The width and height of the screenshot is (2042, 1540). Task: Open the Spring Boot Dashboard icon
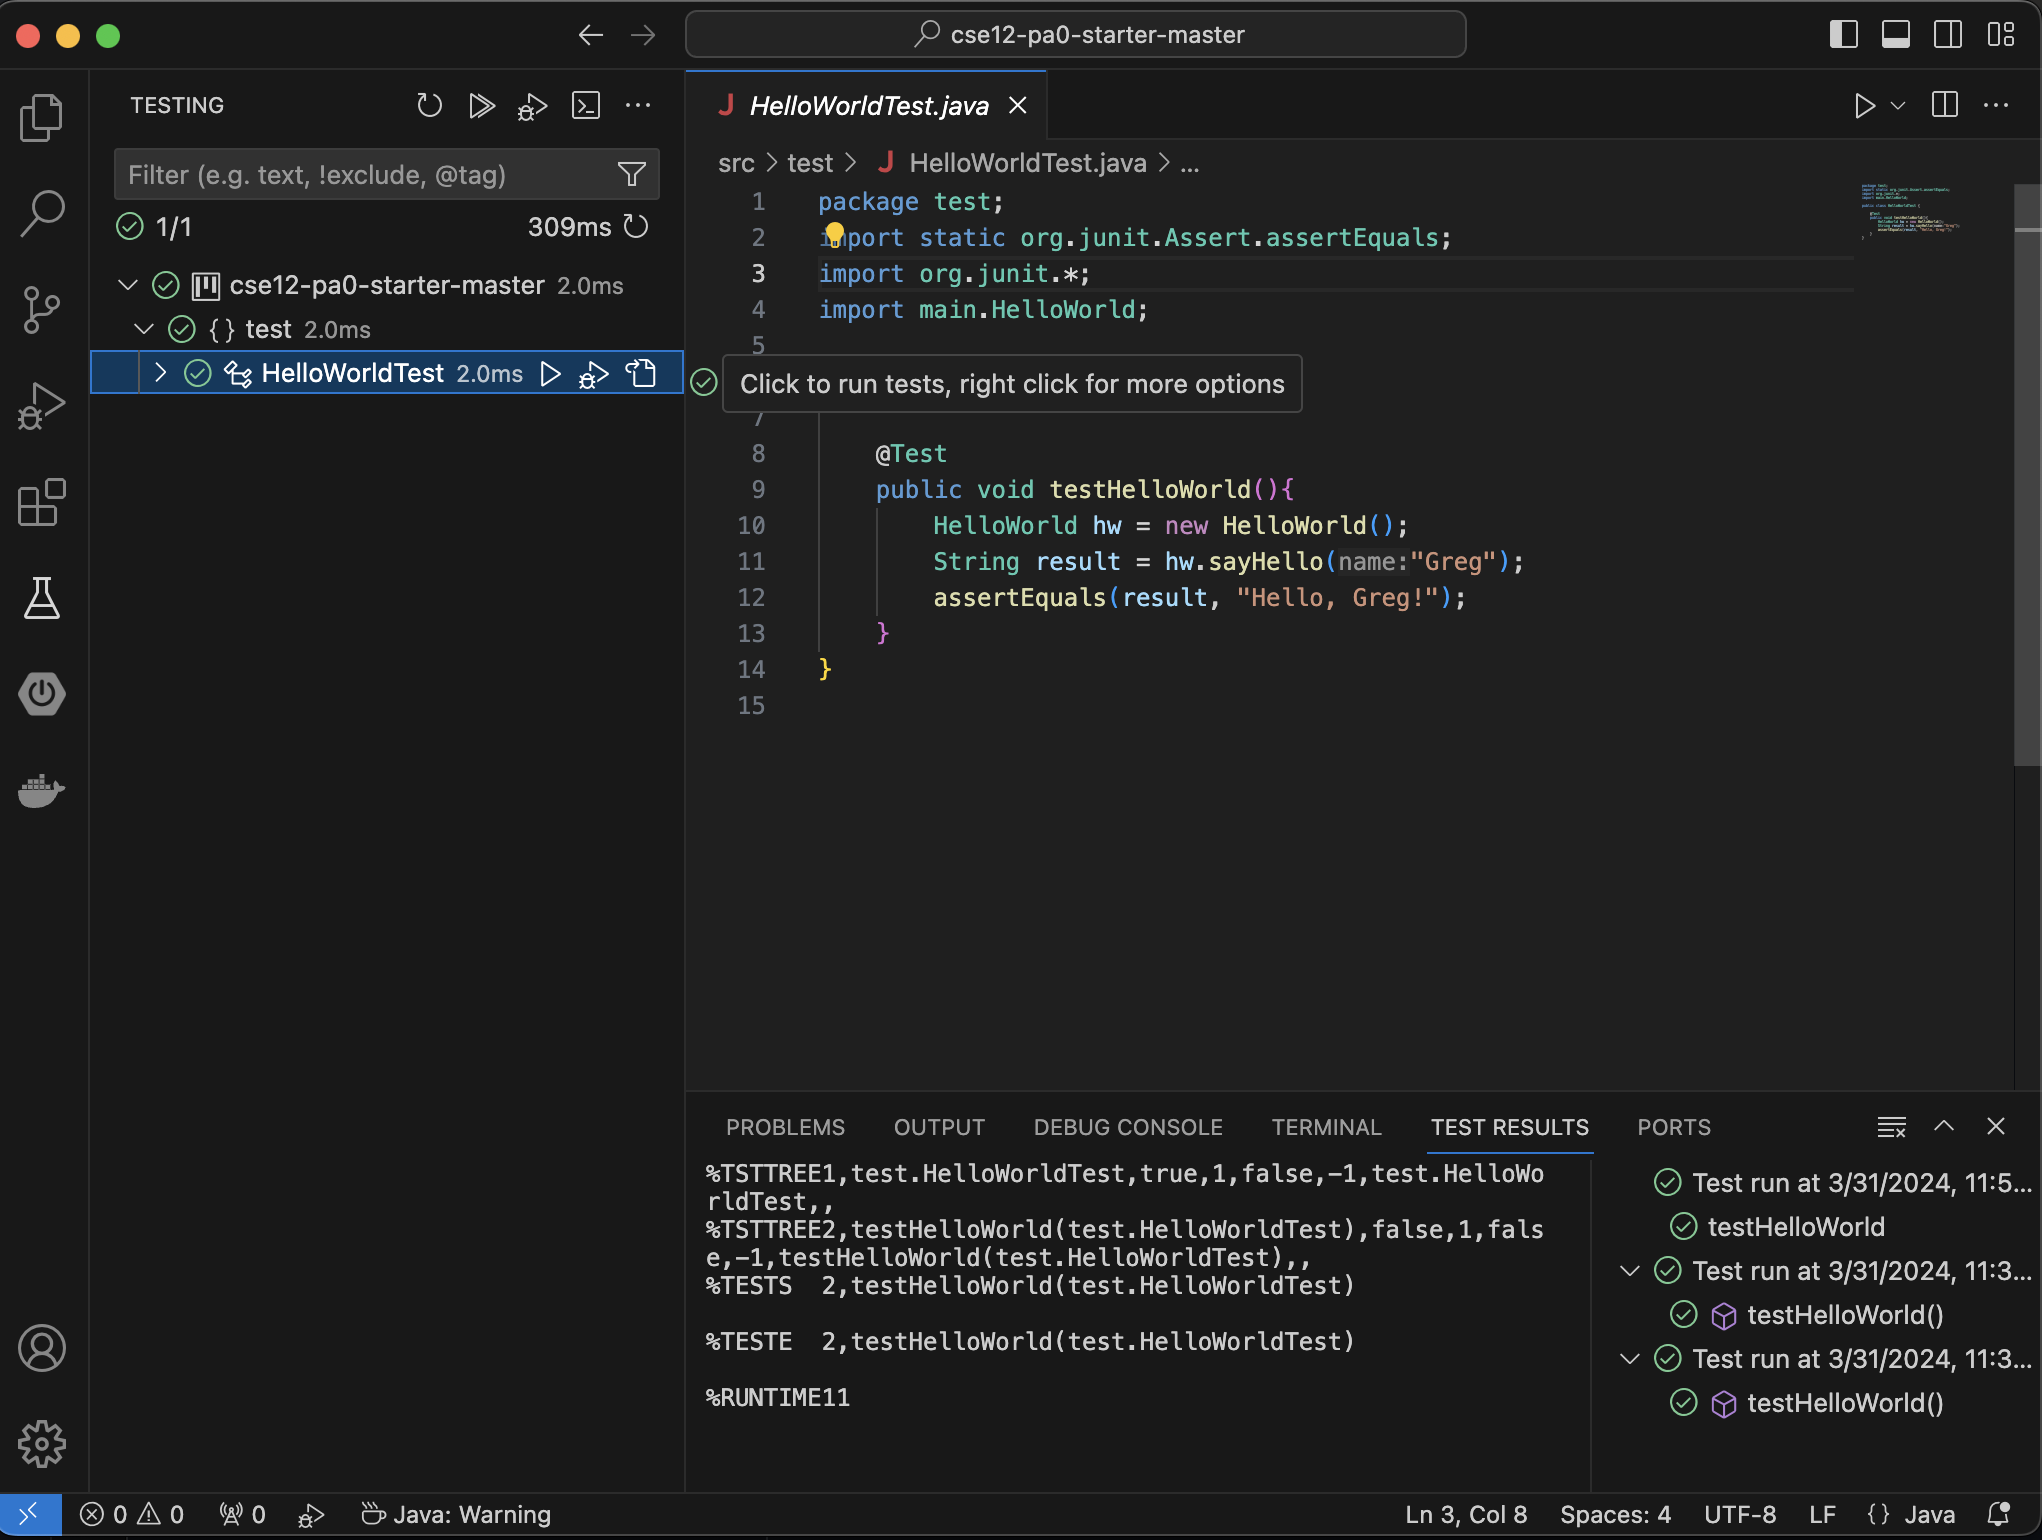pos(41,694)
